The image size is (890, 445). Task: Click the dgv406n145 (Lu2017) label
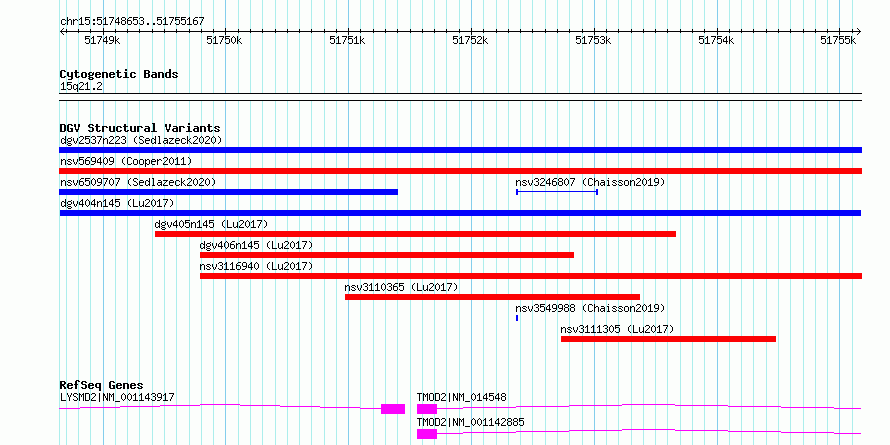256,245
